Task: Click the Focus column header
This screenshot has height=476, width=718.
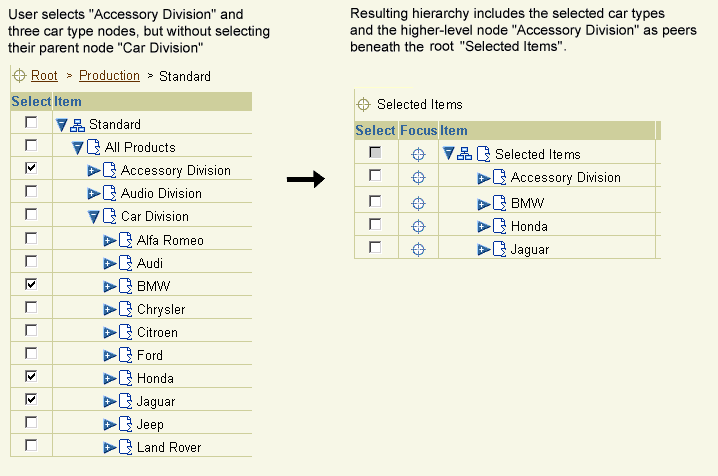Action: coord(419,130)
